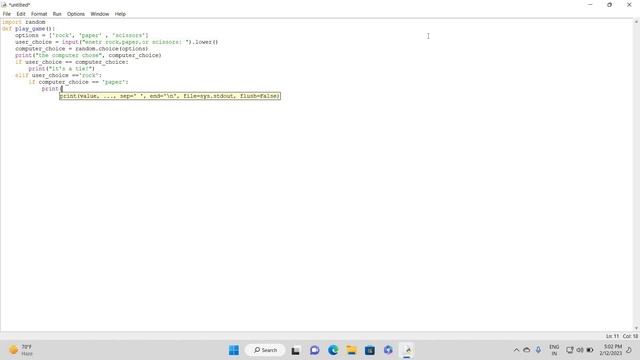This screenshot has width=640, height=360.
Task: Open the Window menu
Action: (100, 14)
